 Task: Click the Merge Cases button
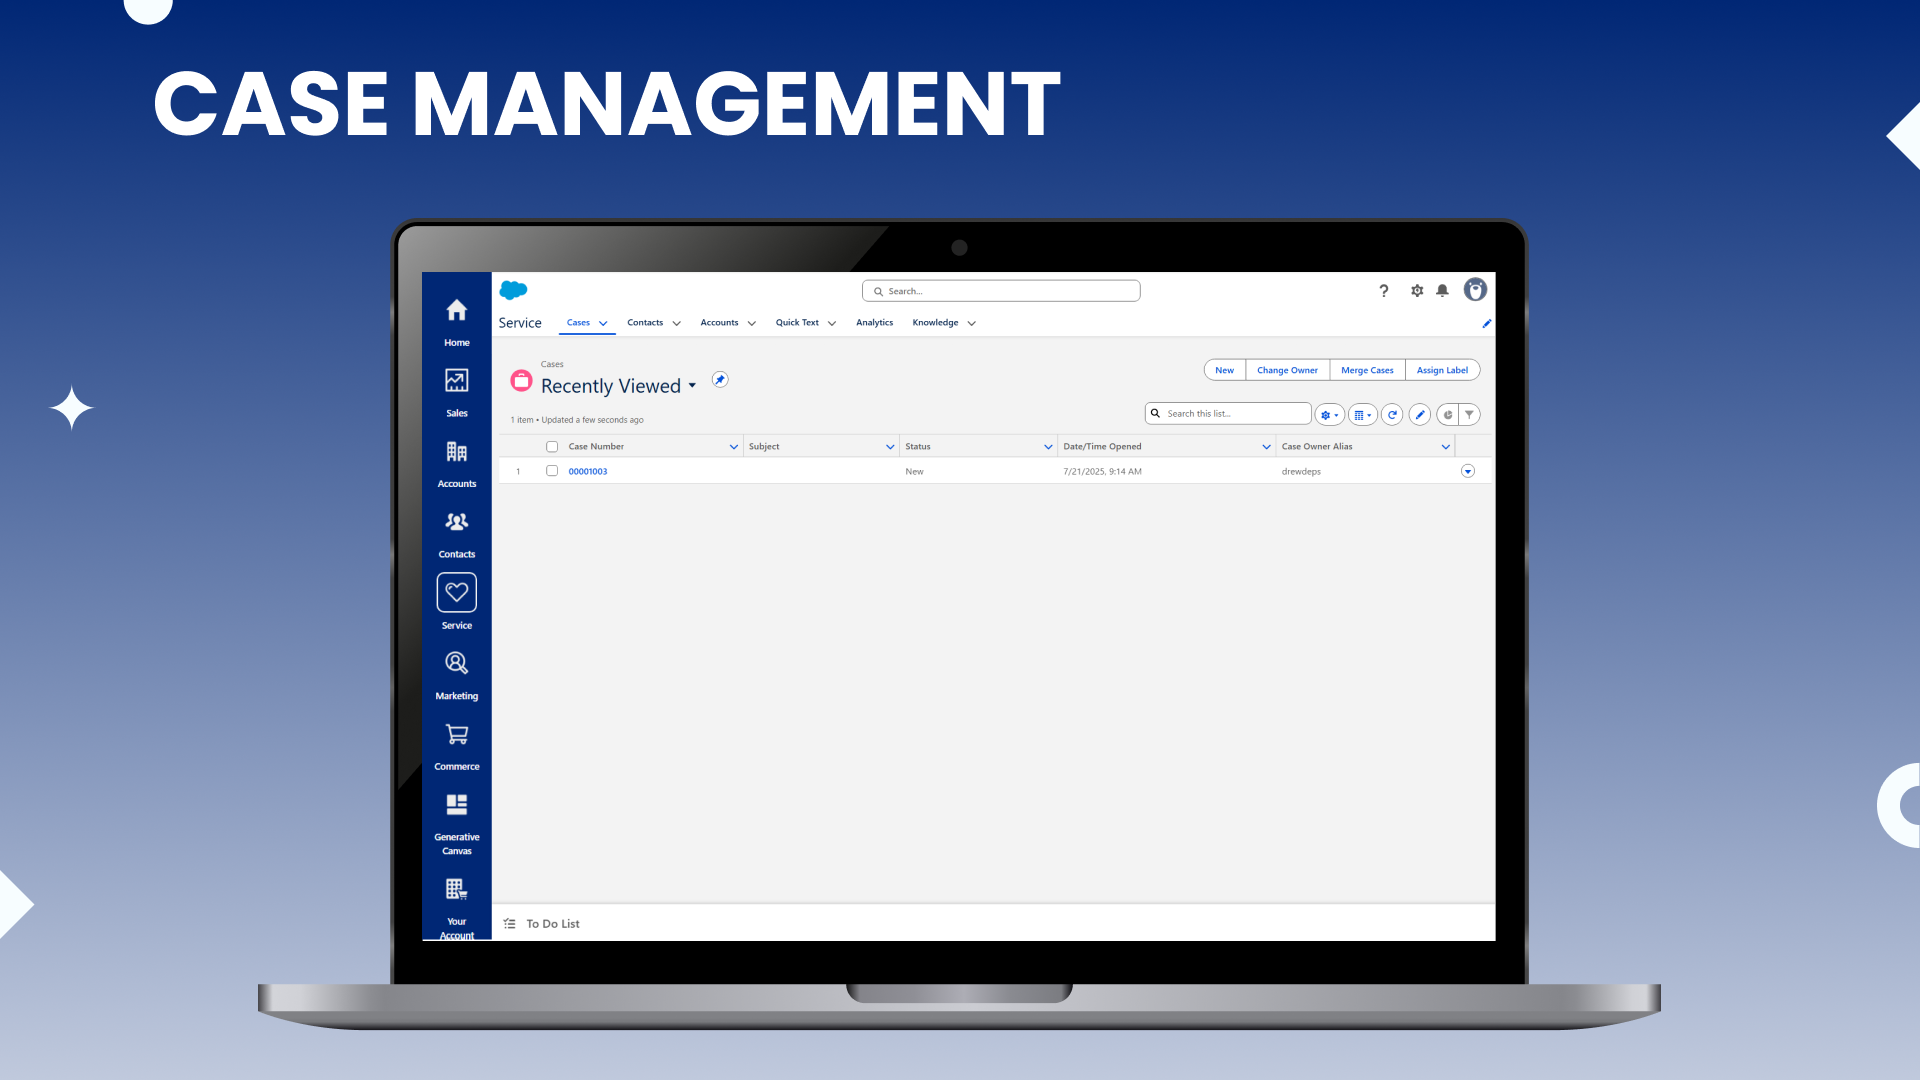[1367, 370]
